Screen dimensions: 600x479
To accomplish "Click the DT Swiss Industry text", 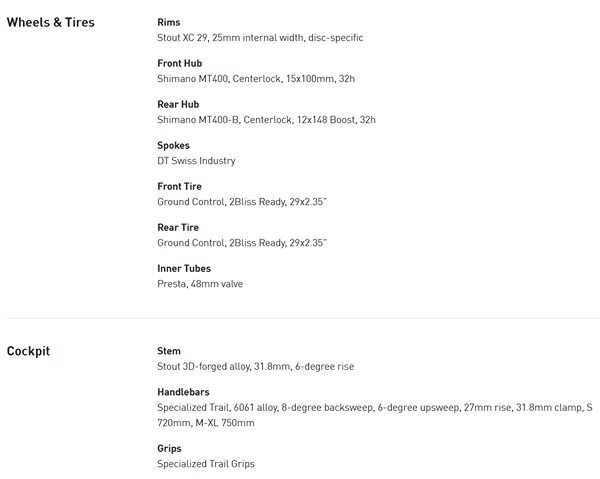I will pos(196,161).
